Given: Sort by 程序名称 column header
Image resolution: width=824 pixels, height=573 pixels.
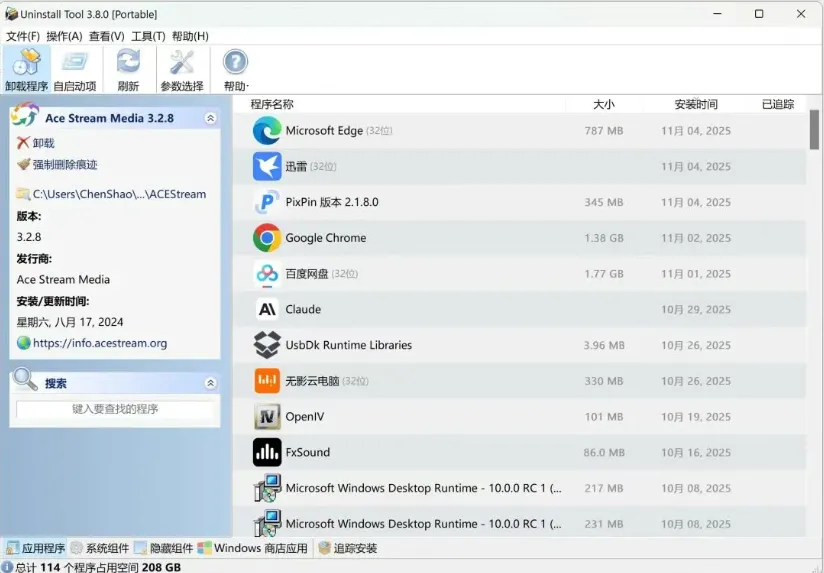Looking at the screenshot, I should pos(272,104).
